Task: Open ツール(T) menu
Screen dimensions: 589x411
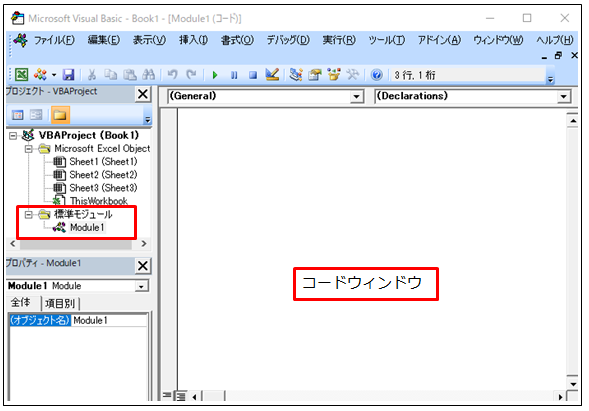Action: (387, 40)
